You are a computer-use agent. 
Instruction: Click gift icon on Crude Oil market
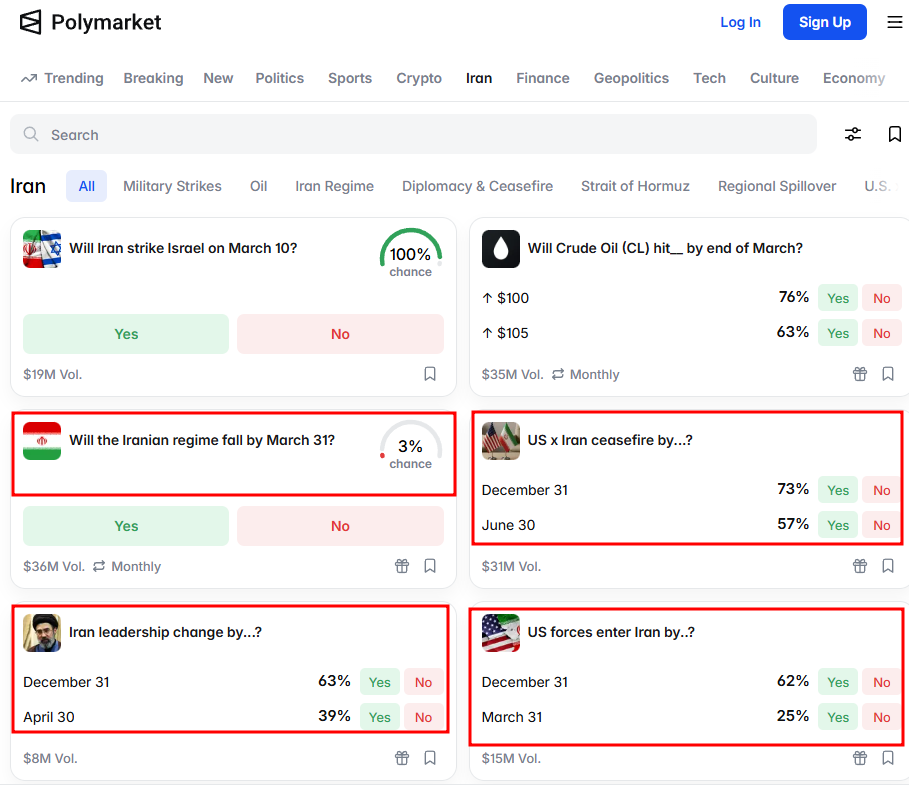pyautogui.click(x=860, y=374)
